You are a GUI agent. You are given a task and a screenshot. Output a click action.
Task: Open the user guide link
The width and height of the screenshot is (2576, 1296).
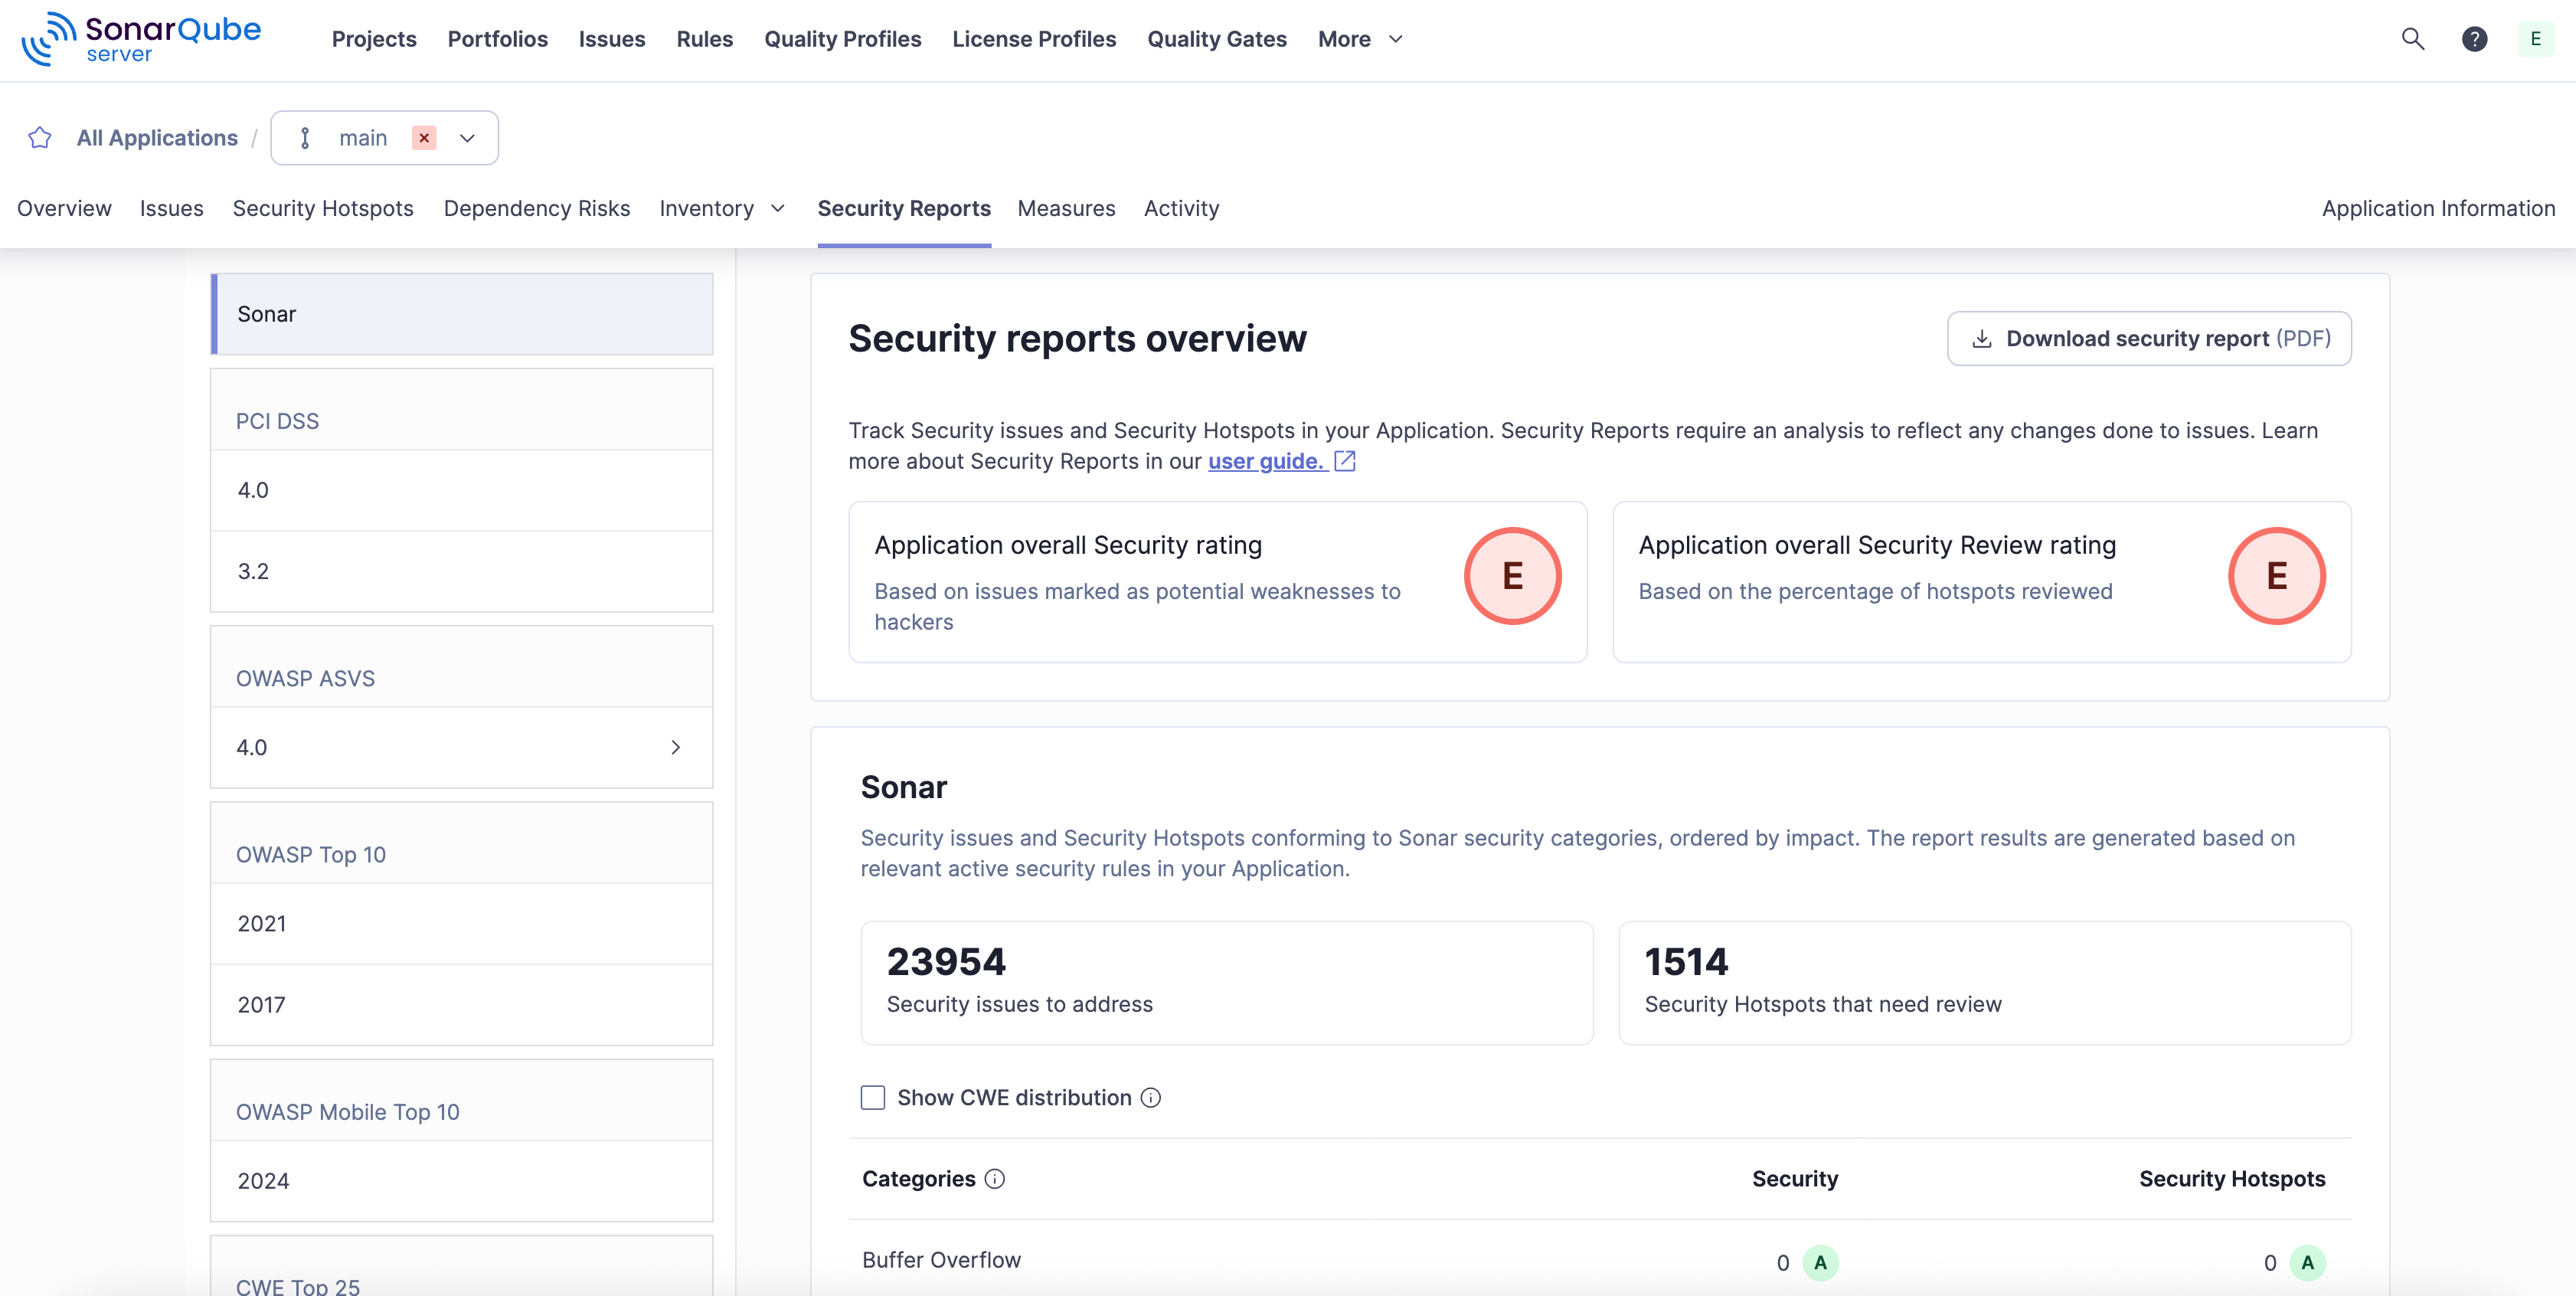pyautogui.click(x=1265, y=461)
